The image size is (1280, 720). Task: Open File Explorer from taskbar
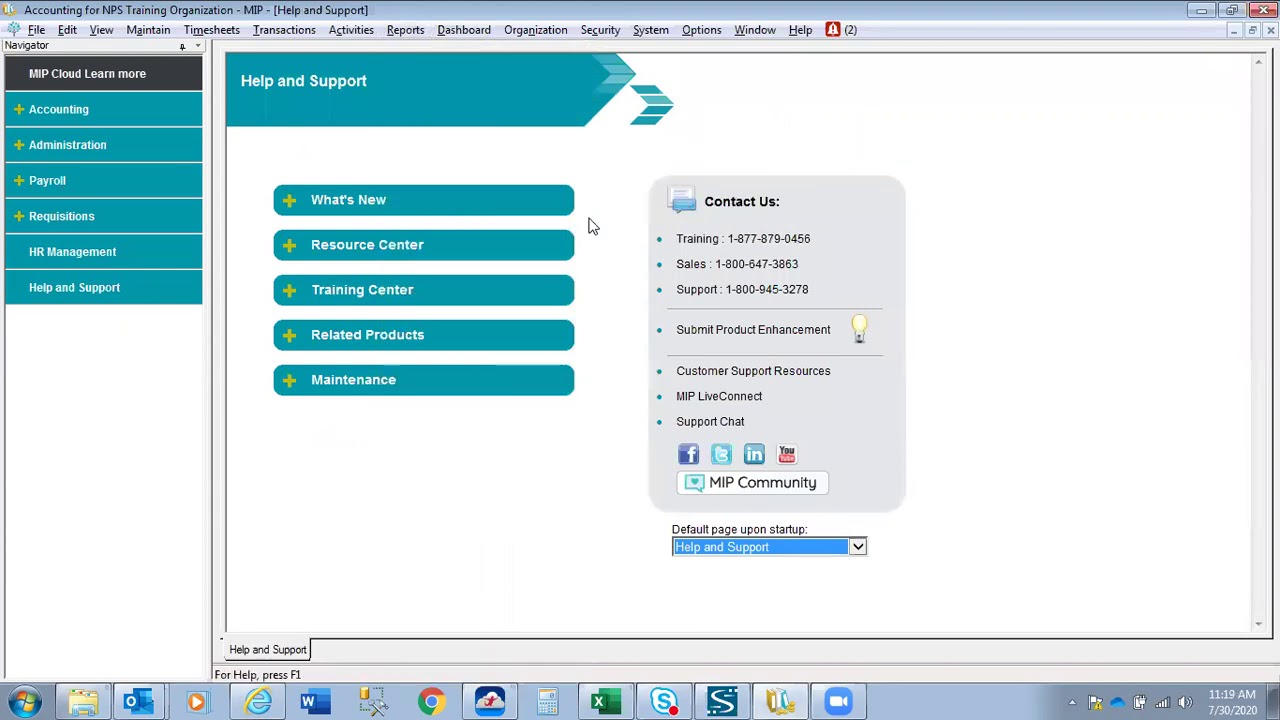(x=83, y=702)
